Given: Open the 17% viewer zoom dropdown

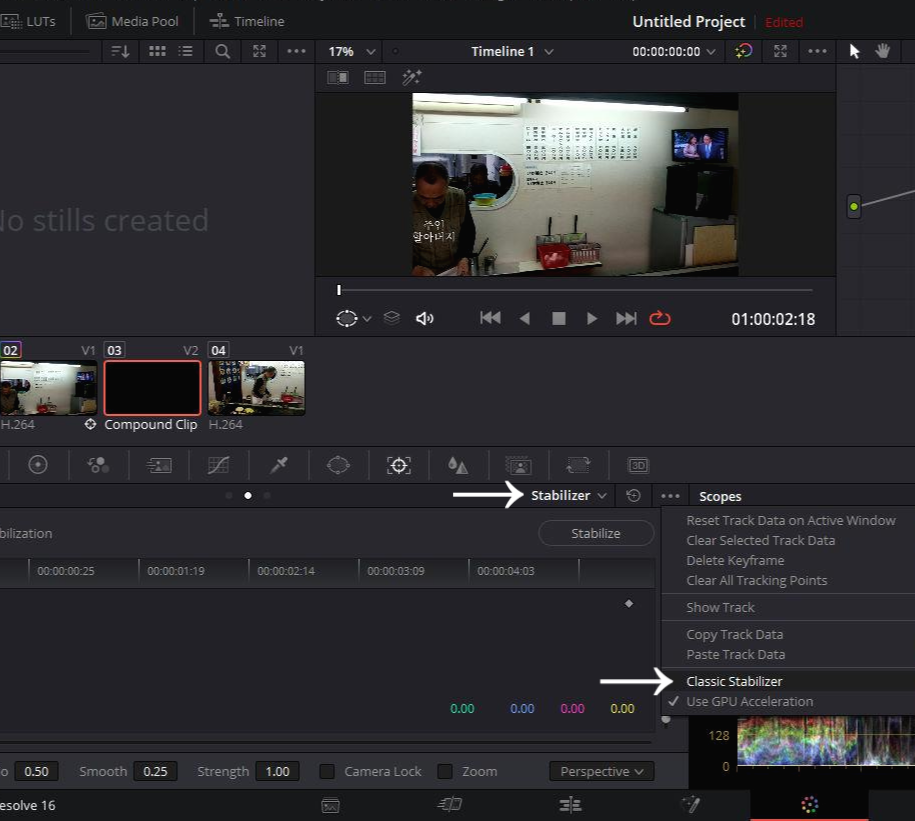Looking at the screenshot, I should pos(351,51).
